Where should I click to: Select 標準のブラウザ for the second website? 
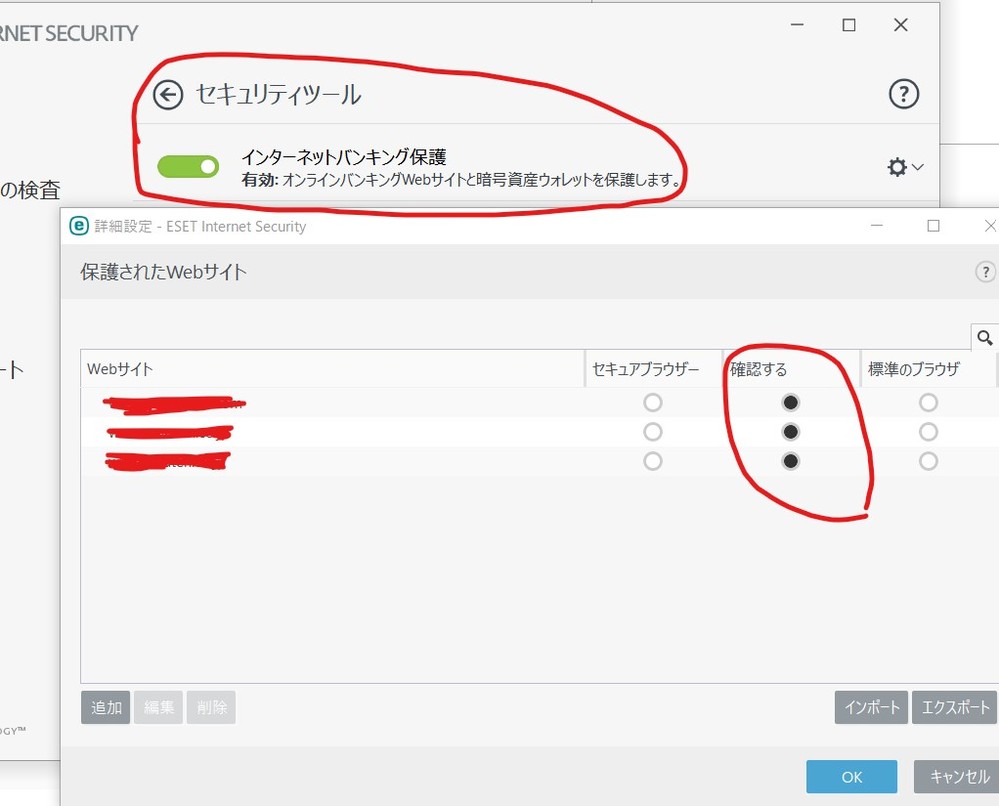[x=928, y=432]
